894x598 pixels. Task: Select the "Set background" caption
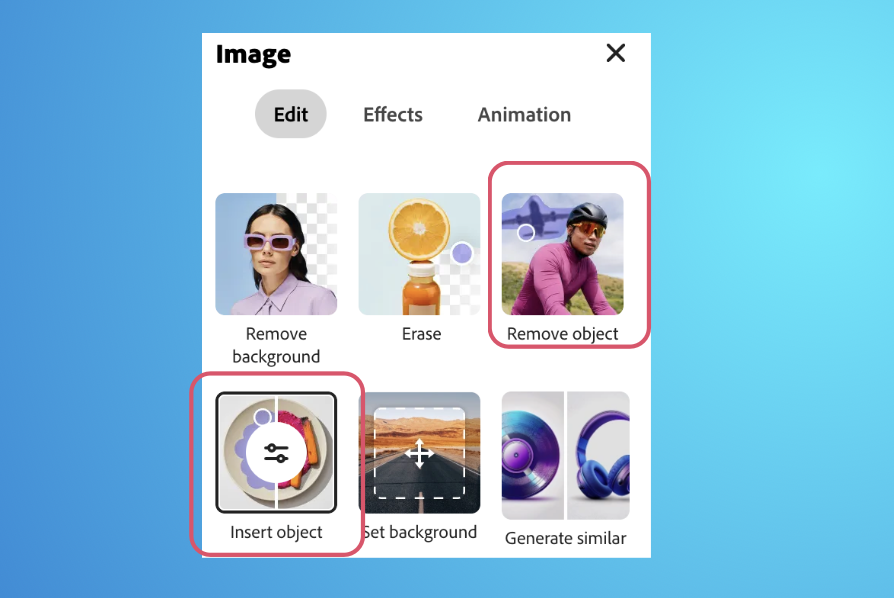click(x=421, y=532)
